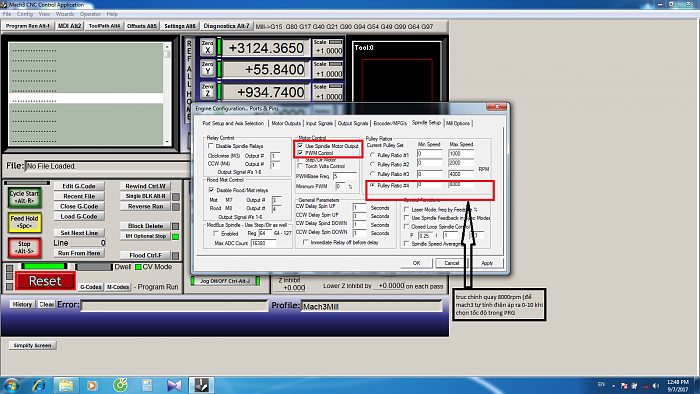The width and height of the screenshot is (700, 394).
Task: Select Pulley Ratio #3 radio button
Action: point(372,174)
